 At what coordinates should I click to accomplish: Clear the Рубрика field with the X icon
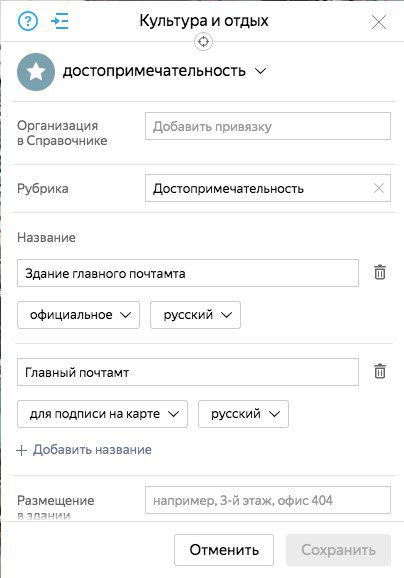click(379, 188)
